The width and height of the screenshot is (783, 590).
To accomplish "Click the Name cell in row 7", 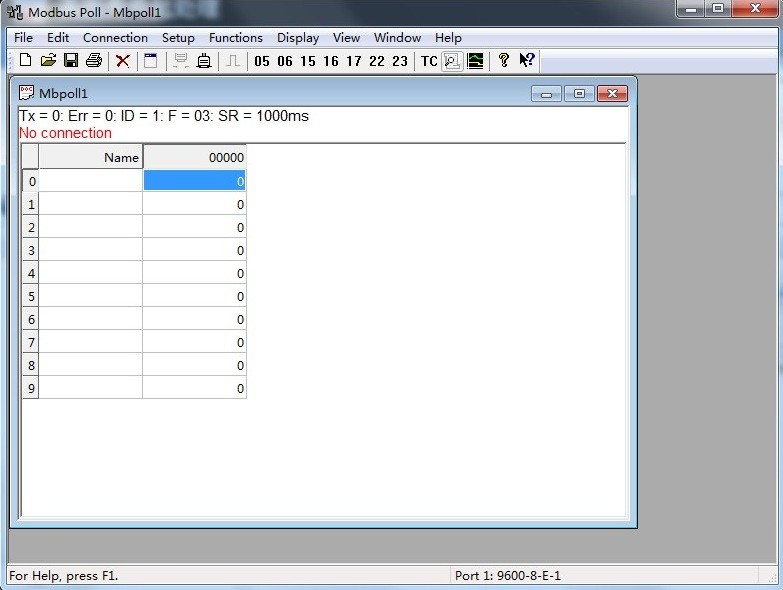I will [x=91, y=342].
